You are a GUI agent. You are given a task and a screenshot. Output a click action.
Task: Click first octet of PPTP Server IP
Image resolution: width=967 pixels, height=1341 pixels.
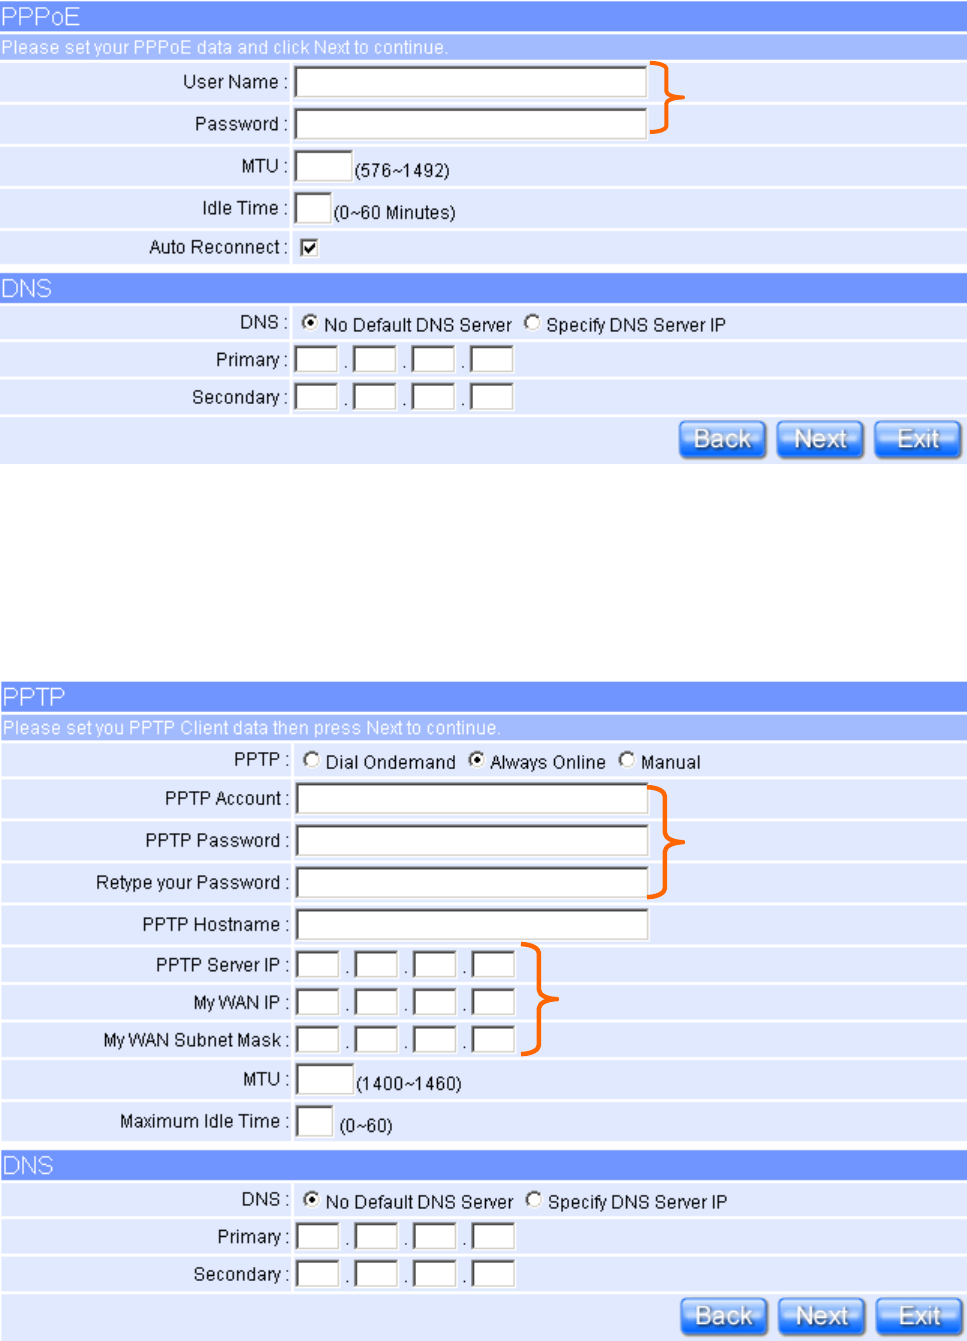click(318, 965)
